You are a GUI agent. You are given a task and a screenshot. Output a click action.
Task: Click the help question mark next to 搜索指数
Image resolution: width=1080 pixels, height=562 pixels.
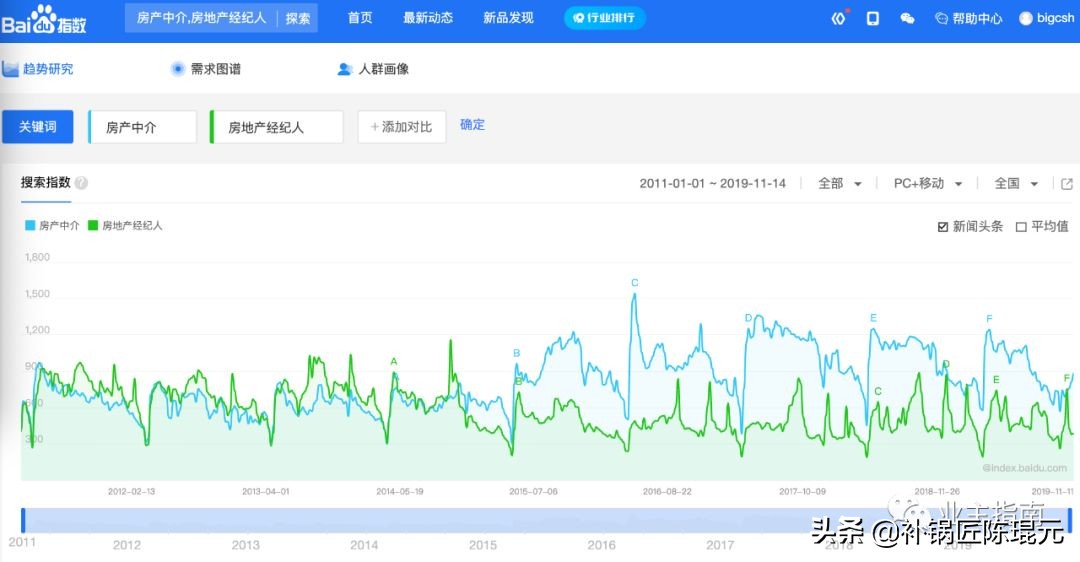pyautogui.click(x=81, y=183)
